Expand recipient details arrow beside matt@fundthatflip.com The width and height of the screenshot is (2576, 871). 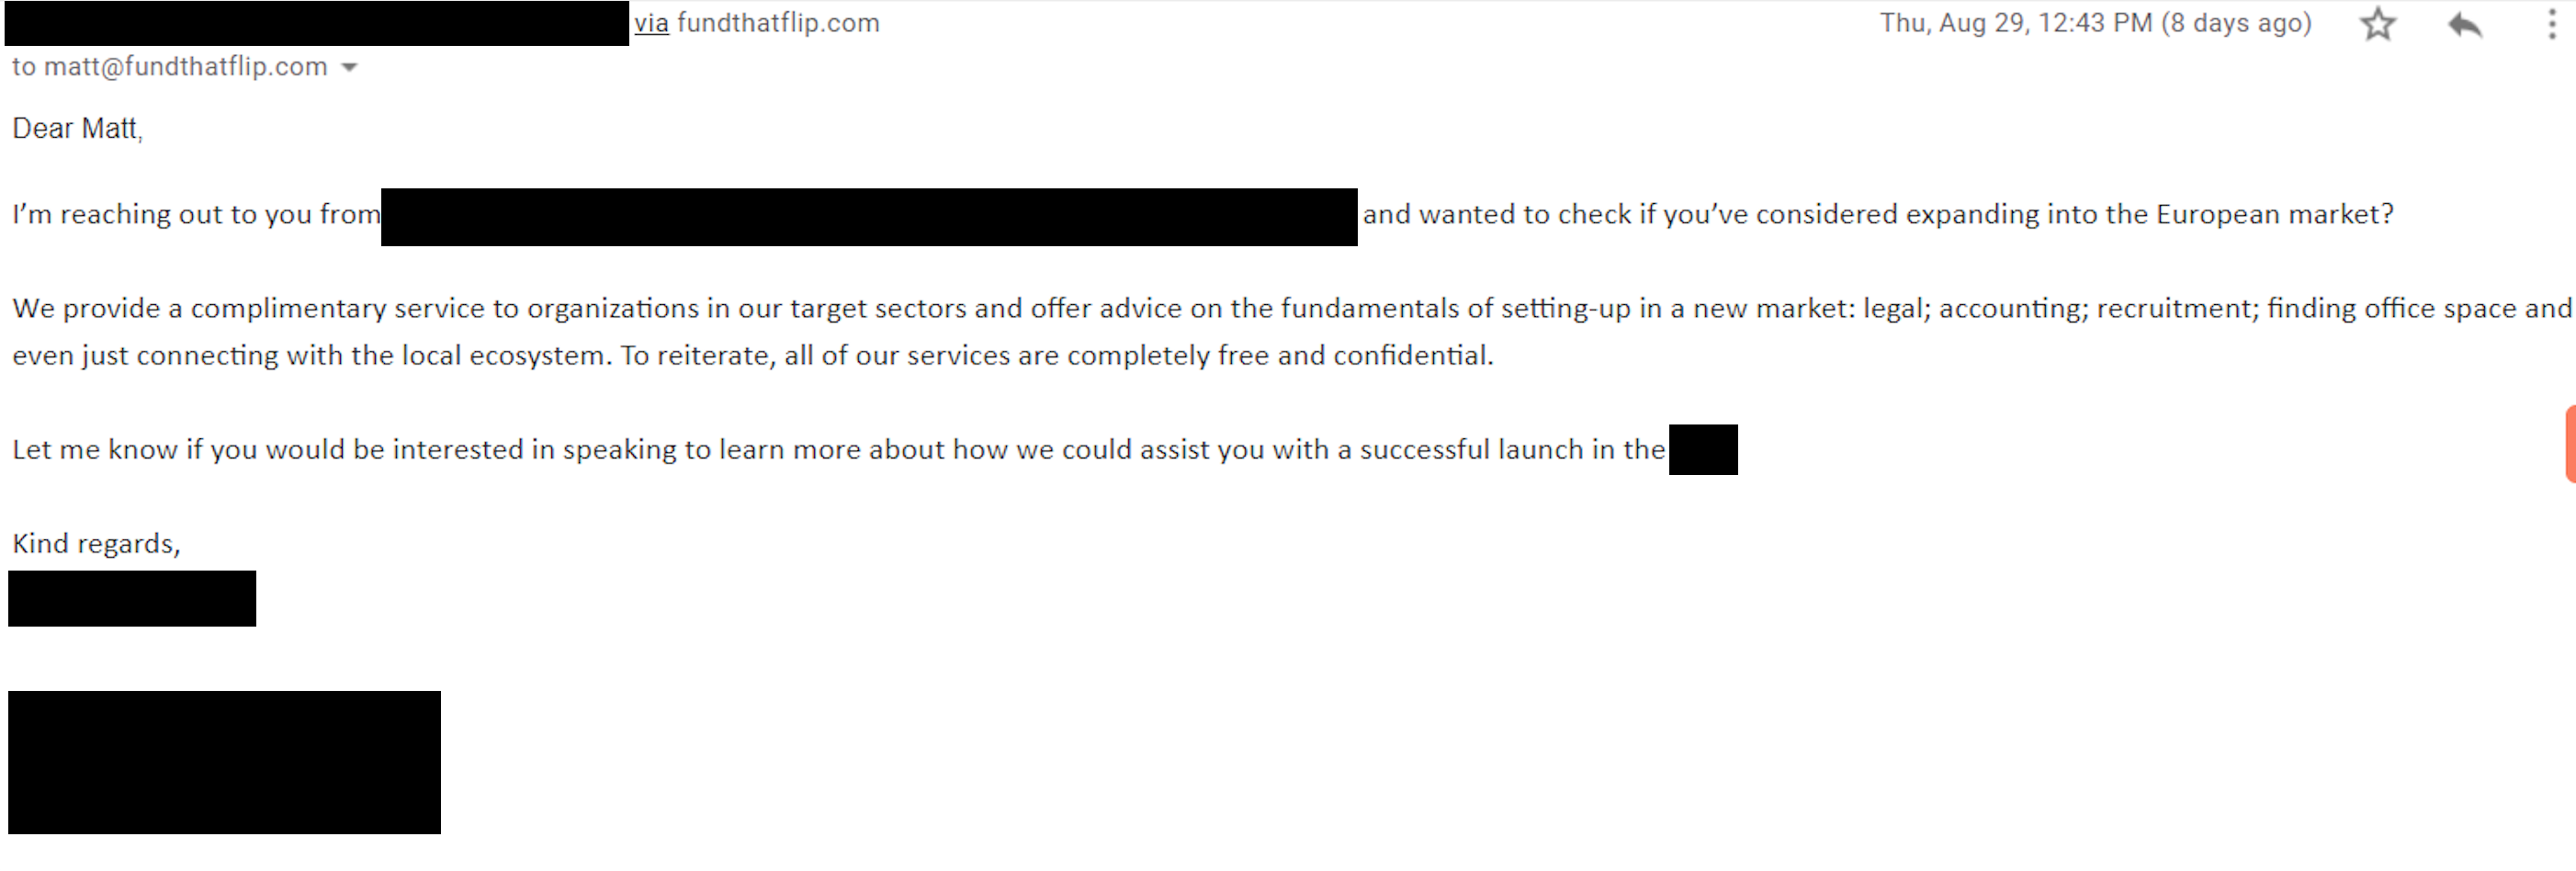pyautogui.click(x=349, y=67)
